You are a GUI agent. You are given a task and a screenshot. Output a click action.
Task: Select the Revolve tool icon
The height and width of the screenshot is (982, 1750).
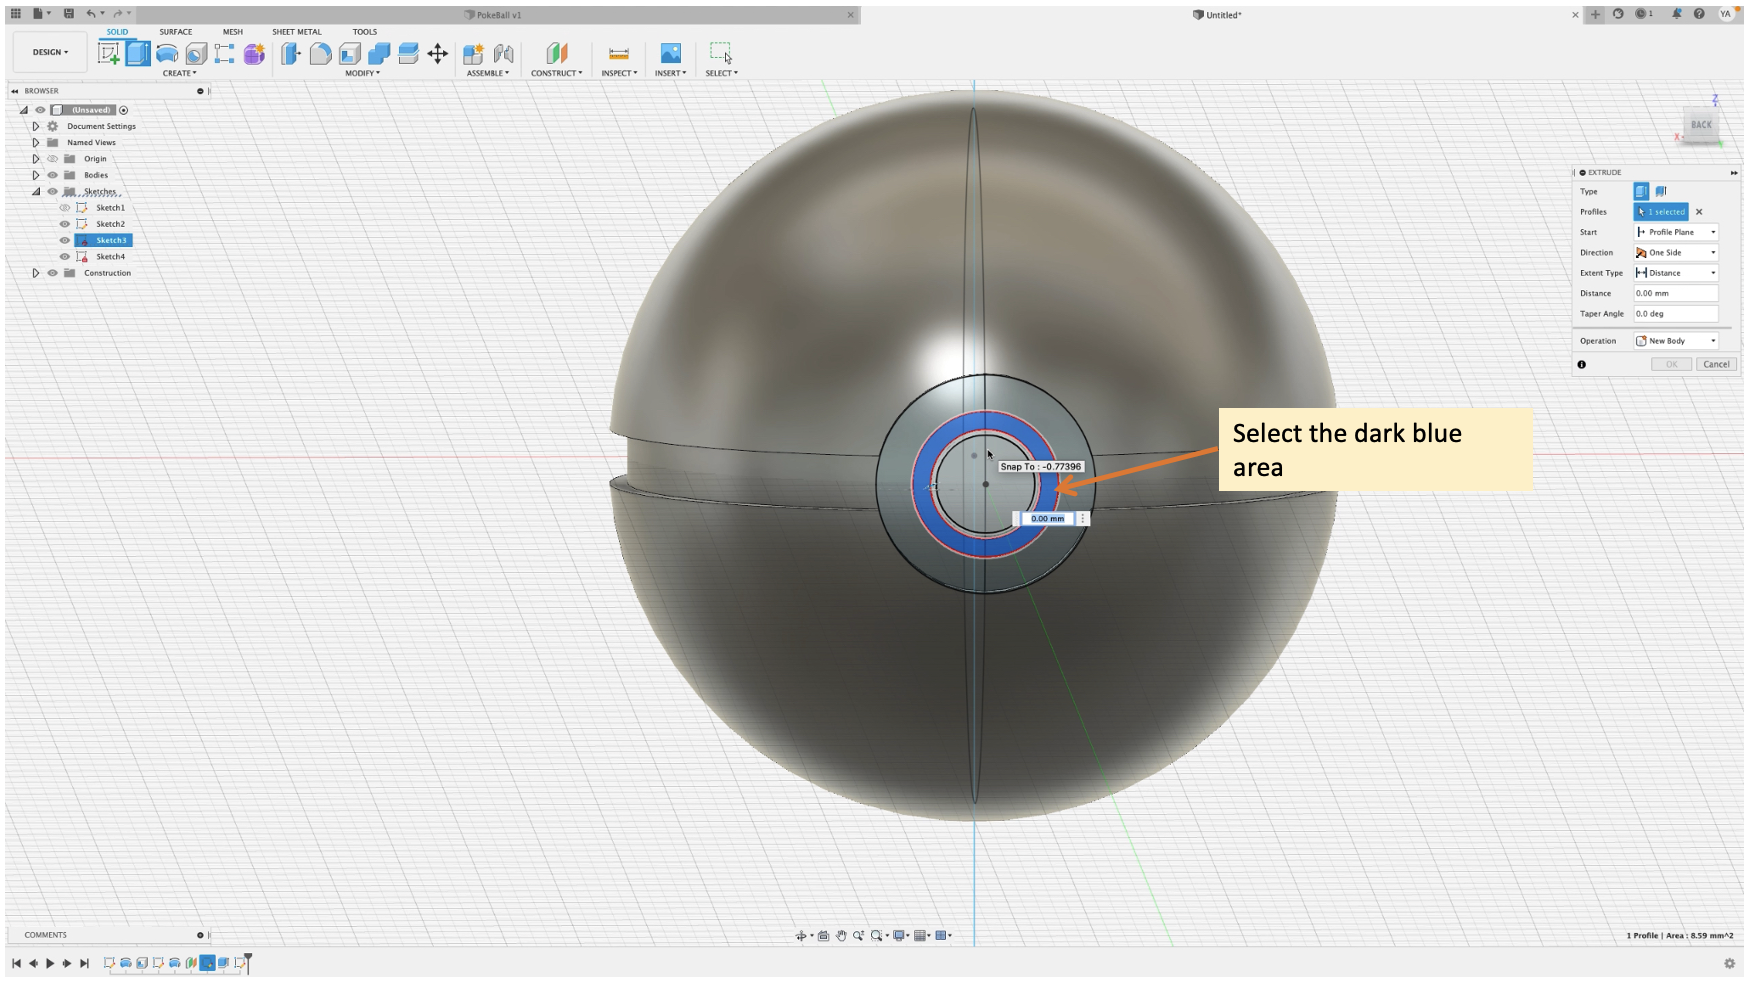(x=167, y=53)
